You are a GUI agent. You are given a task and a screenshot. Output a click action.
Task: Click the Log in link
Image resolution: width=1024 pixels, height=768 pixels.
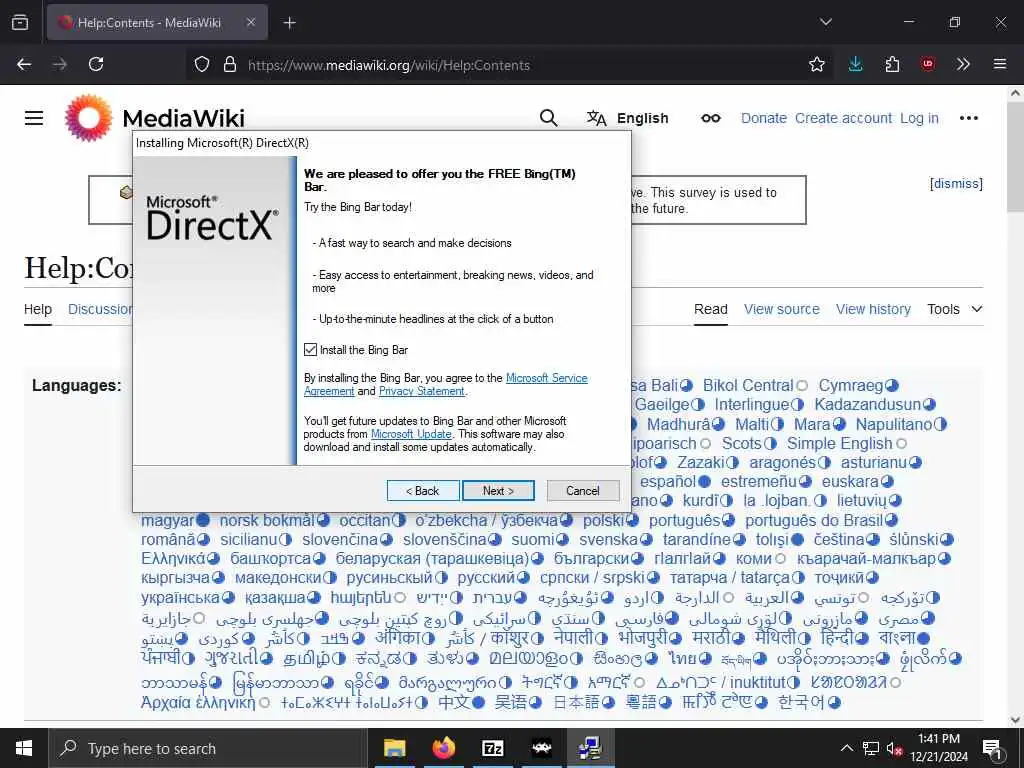point(919,118)
